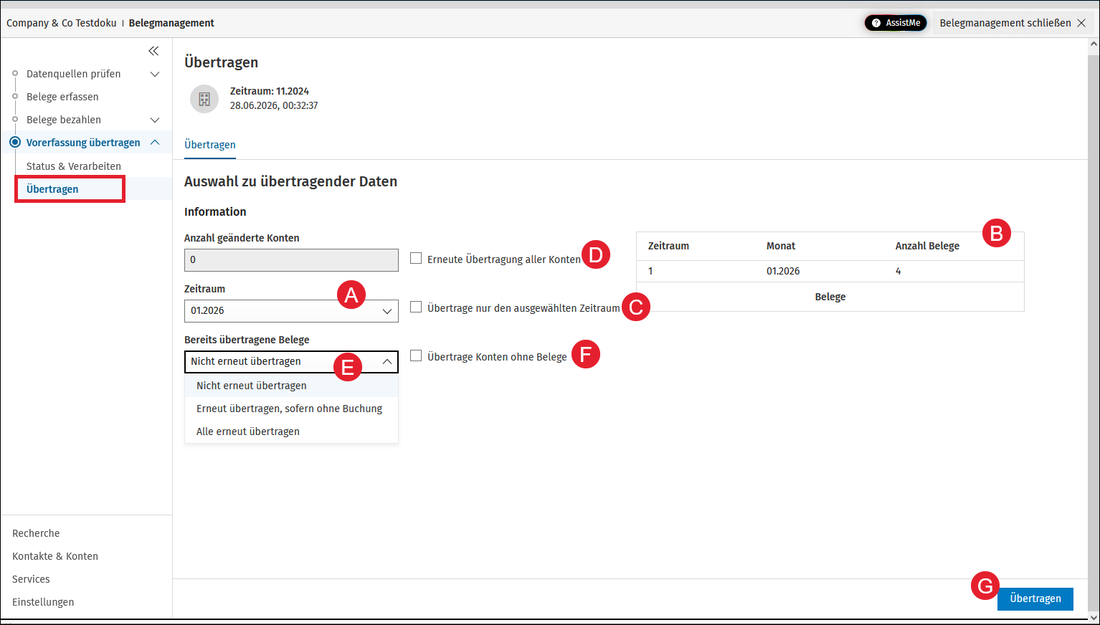Click the Monat column header

point(781,246)
